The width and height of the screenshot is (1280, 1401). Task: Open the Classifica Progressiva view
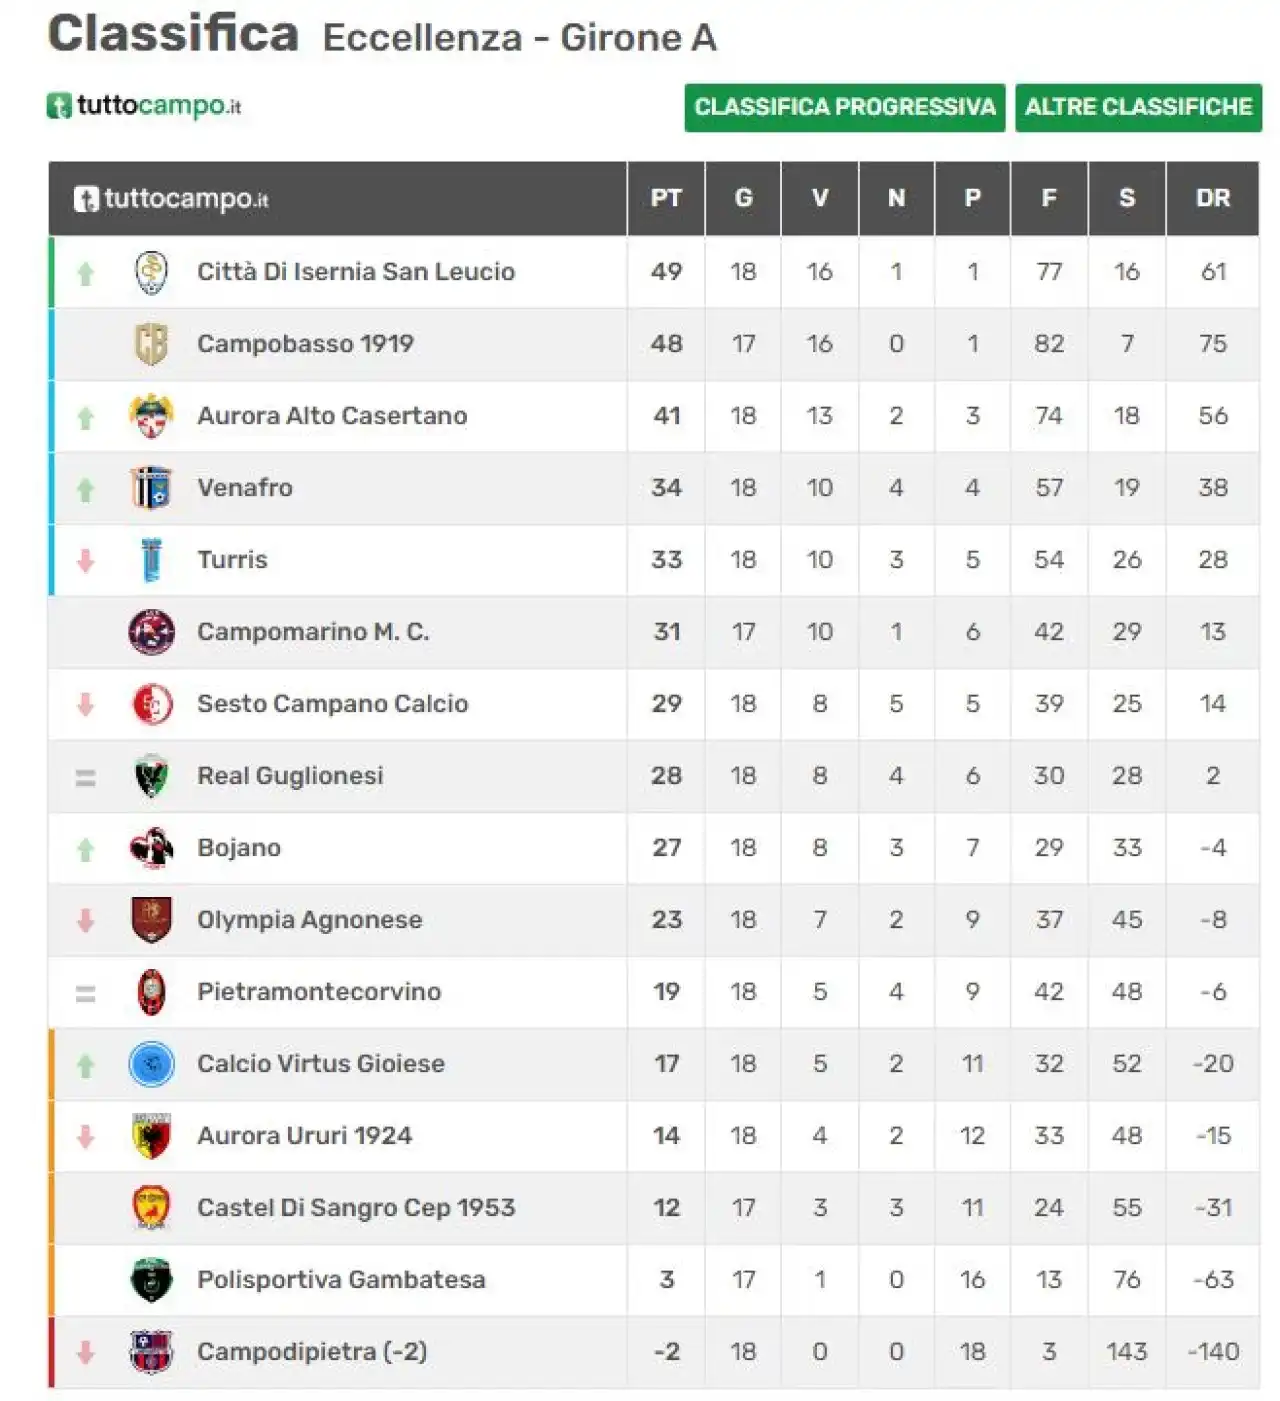tap(845, 107)
